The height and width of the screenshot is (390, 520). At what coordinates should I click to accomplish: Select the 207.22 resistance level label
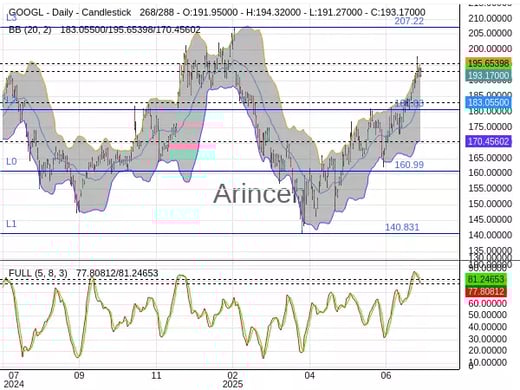coord(409,21)
